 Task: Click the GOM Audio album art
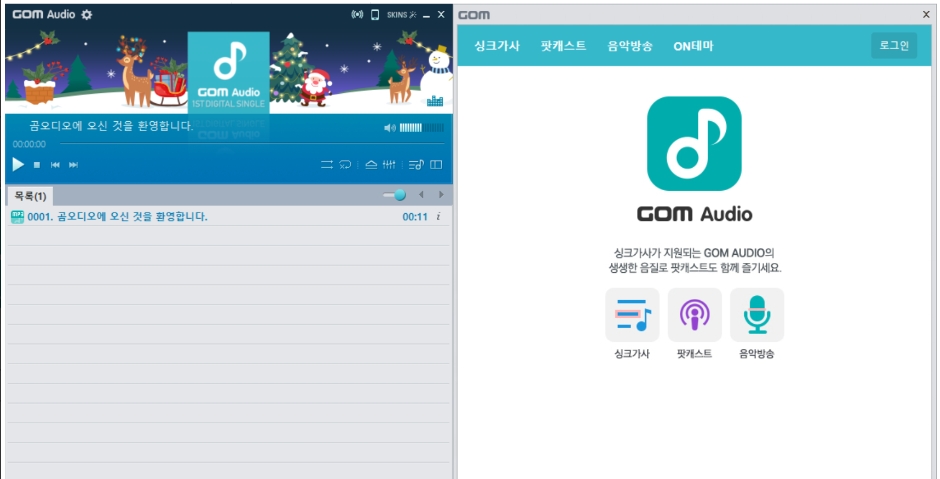228,73
